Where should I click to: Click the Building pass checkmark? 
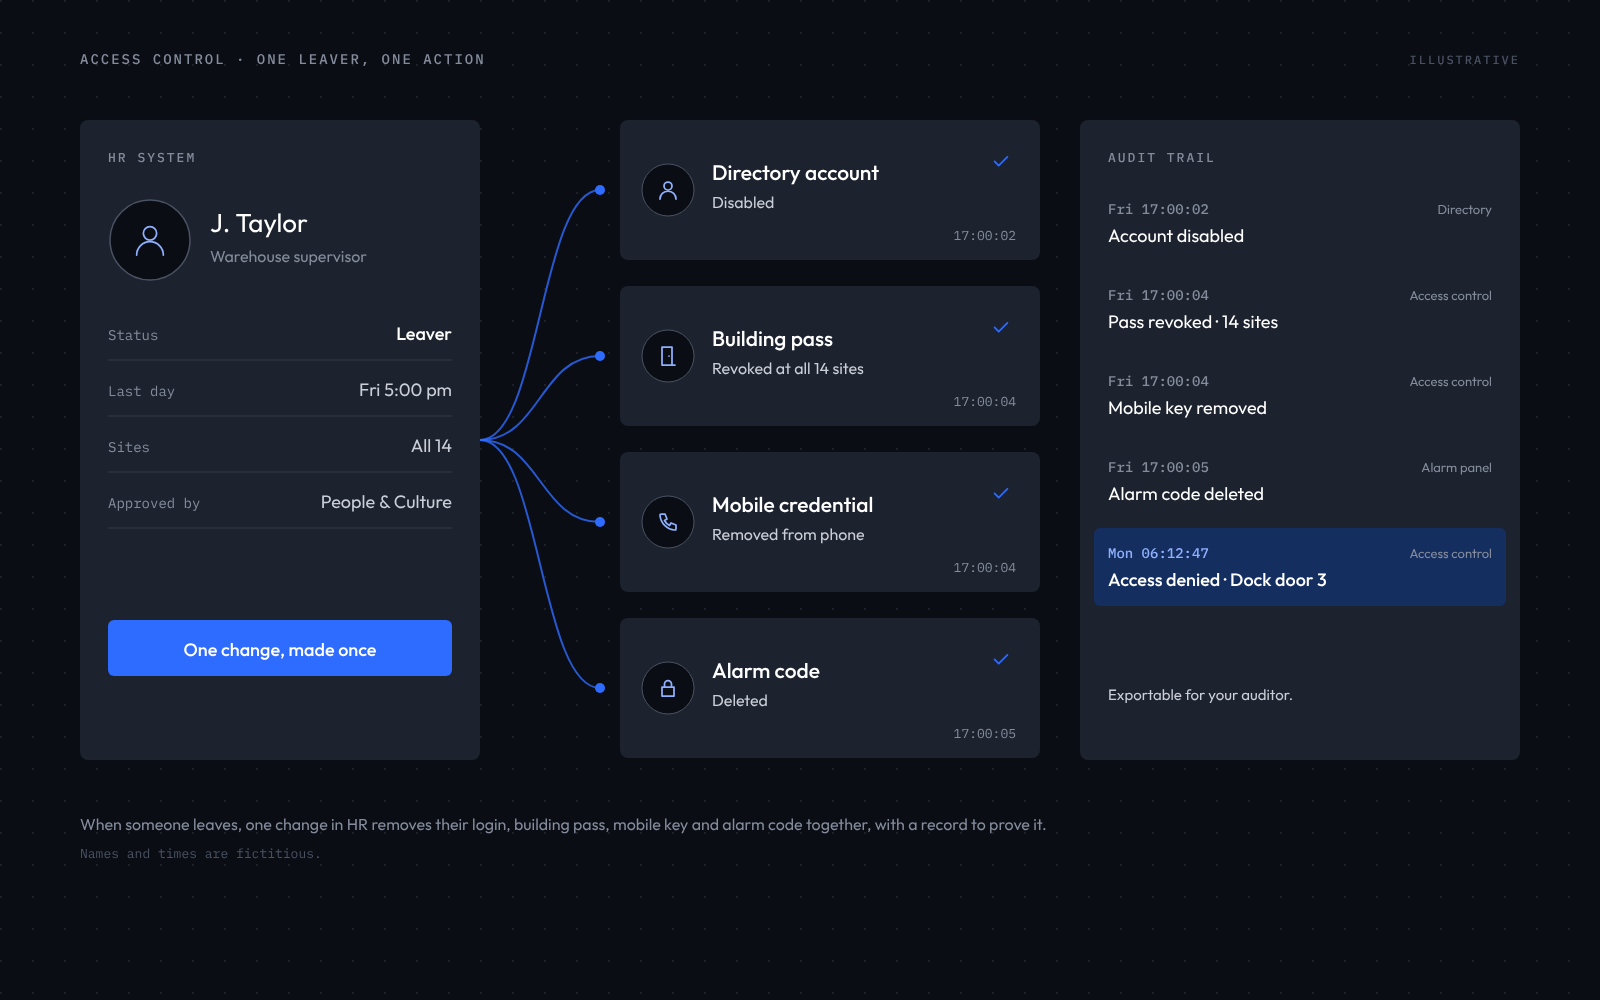click(x=1000, y=327)
